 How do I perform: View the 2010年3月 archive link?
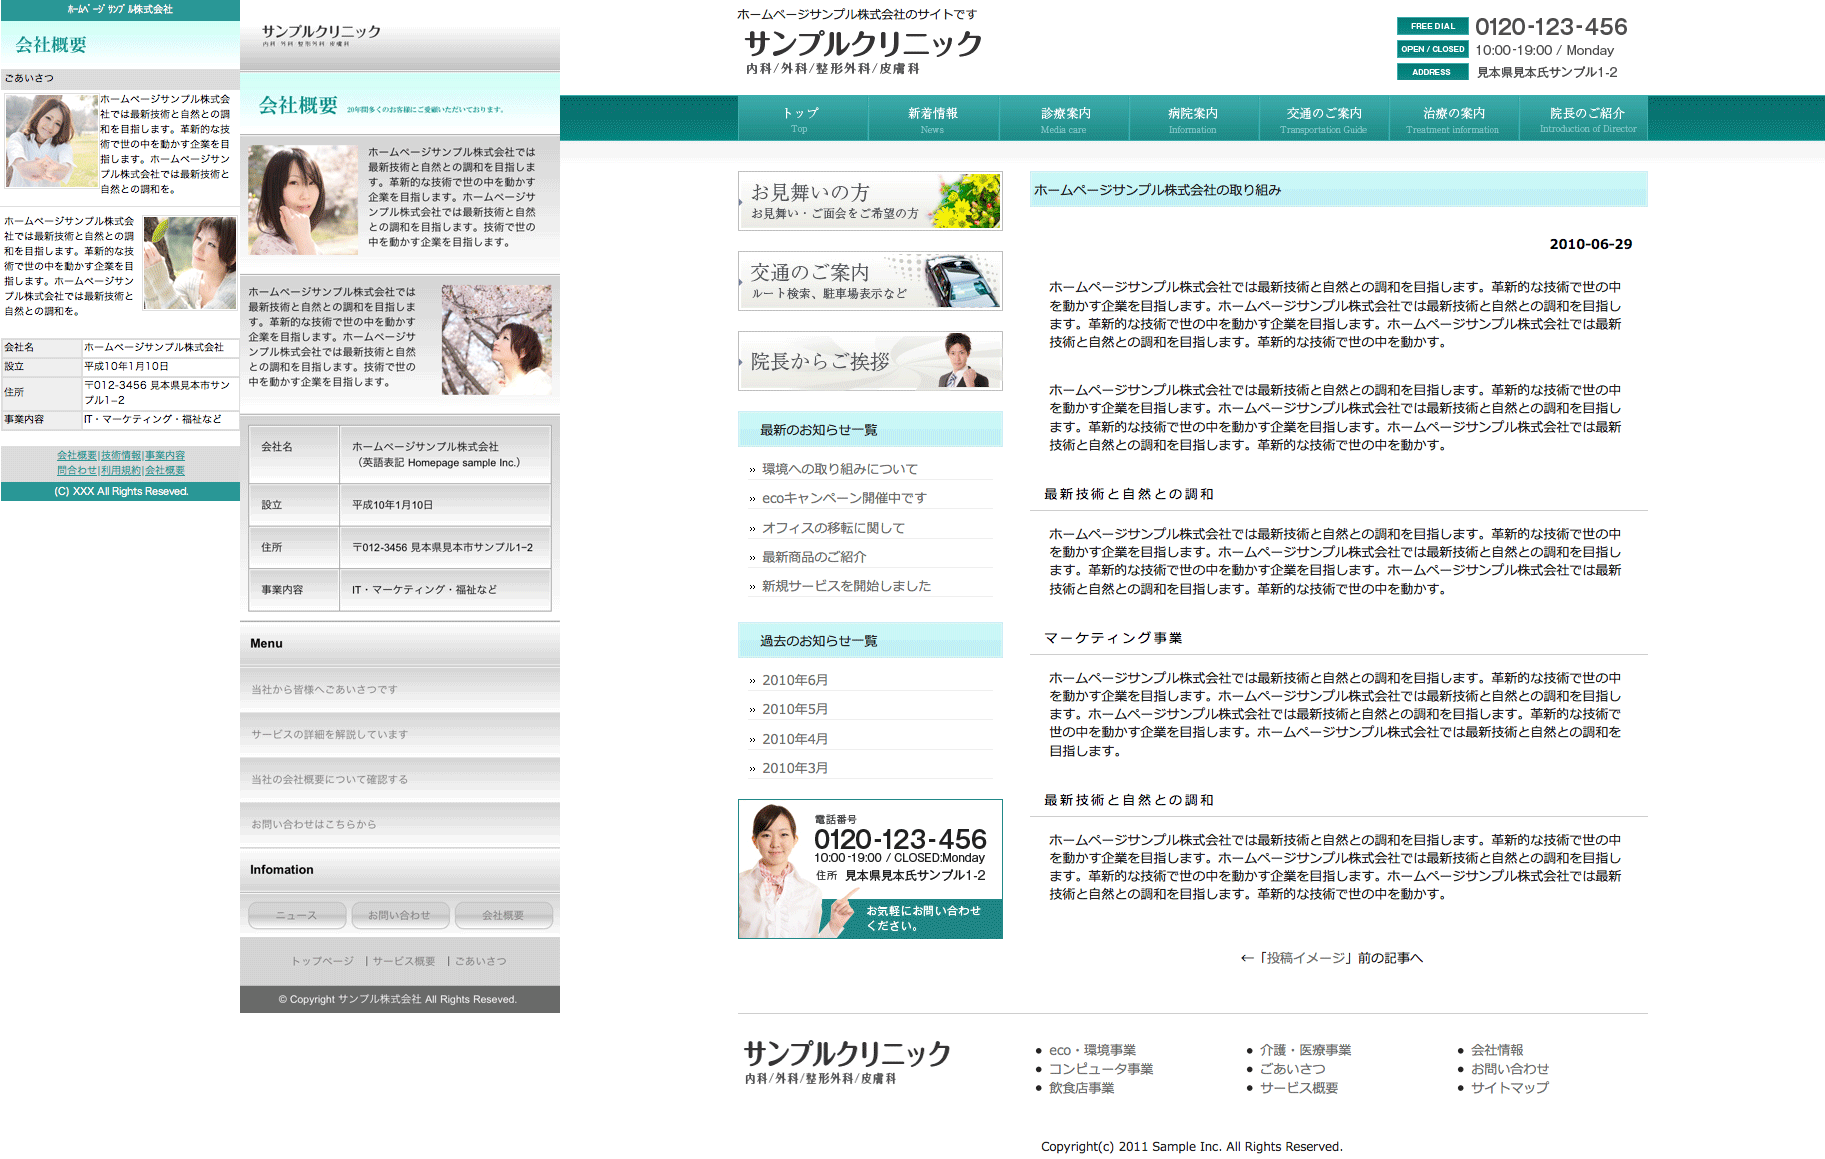click(794, 768)
